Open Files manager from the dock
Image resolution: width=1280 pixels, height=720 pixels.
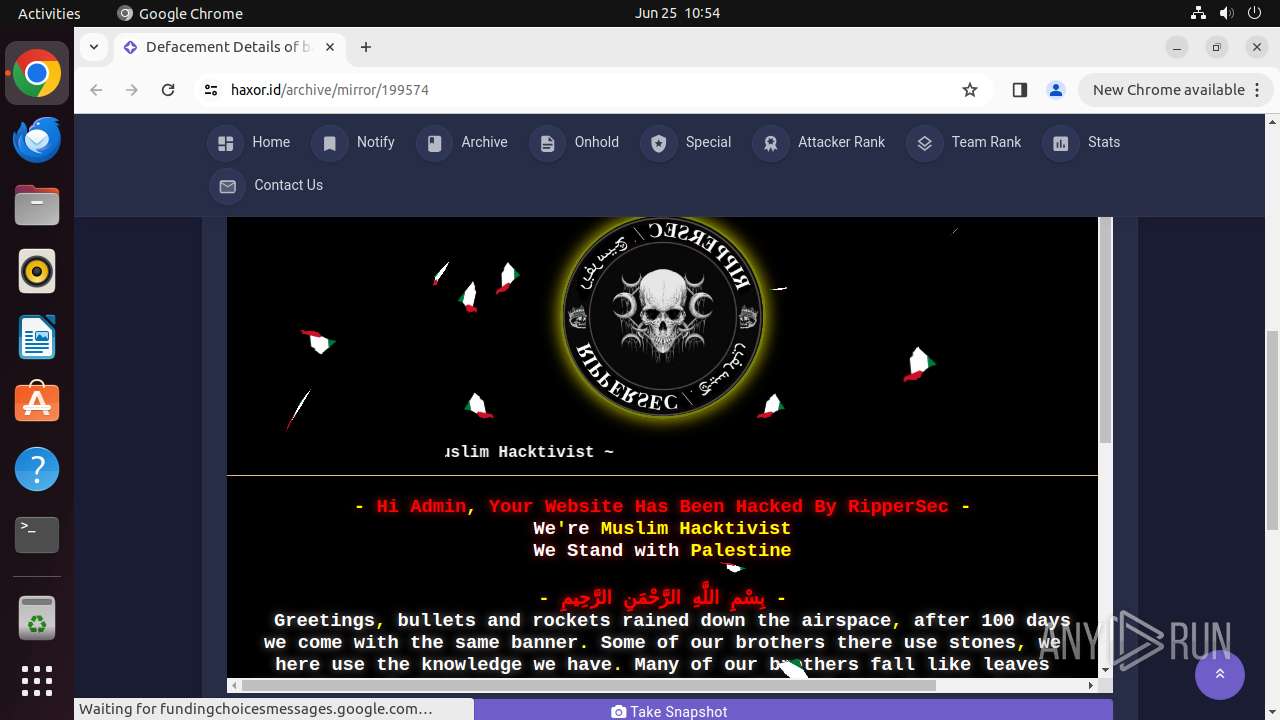tap(37, 206)
